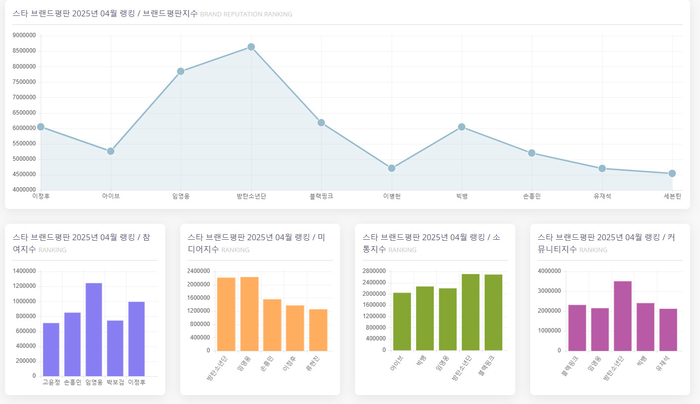Click the 이정후 purple bar in 참여지수 chart
This screenshot has height=404, width=700.
[x=137, y=339]
